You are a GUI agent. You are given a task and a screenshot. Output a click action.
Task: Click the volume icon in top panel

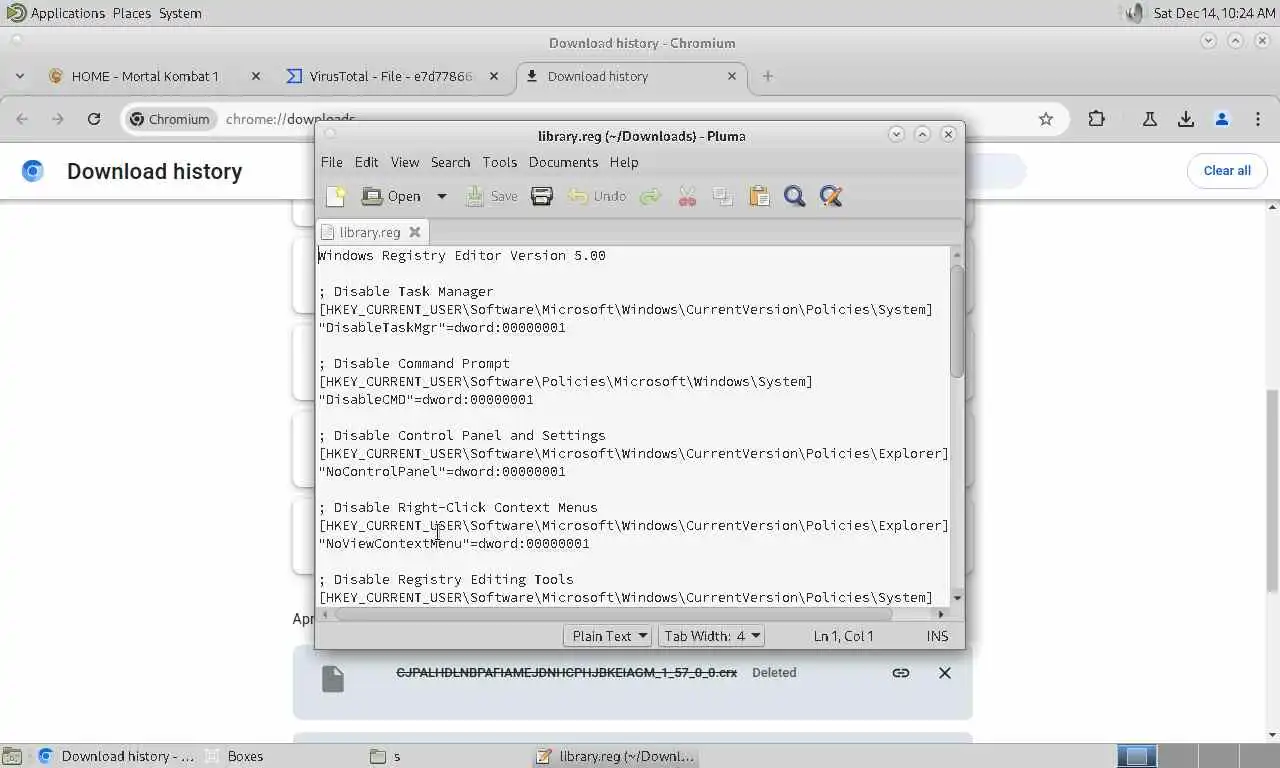pyautogui.click(x=1133, y=13)
